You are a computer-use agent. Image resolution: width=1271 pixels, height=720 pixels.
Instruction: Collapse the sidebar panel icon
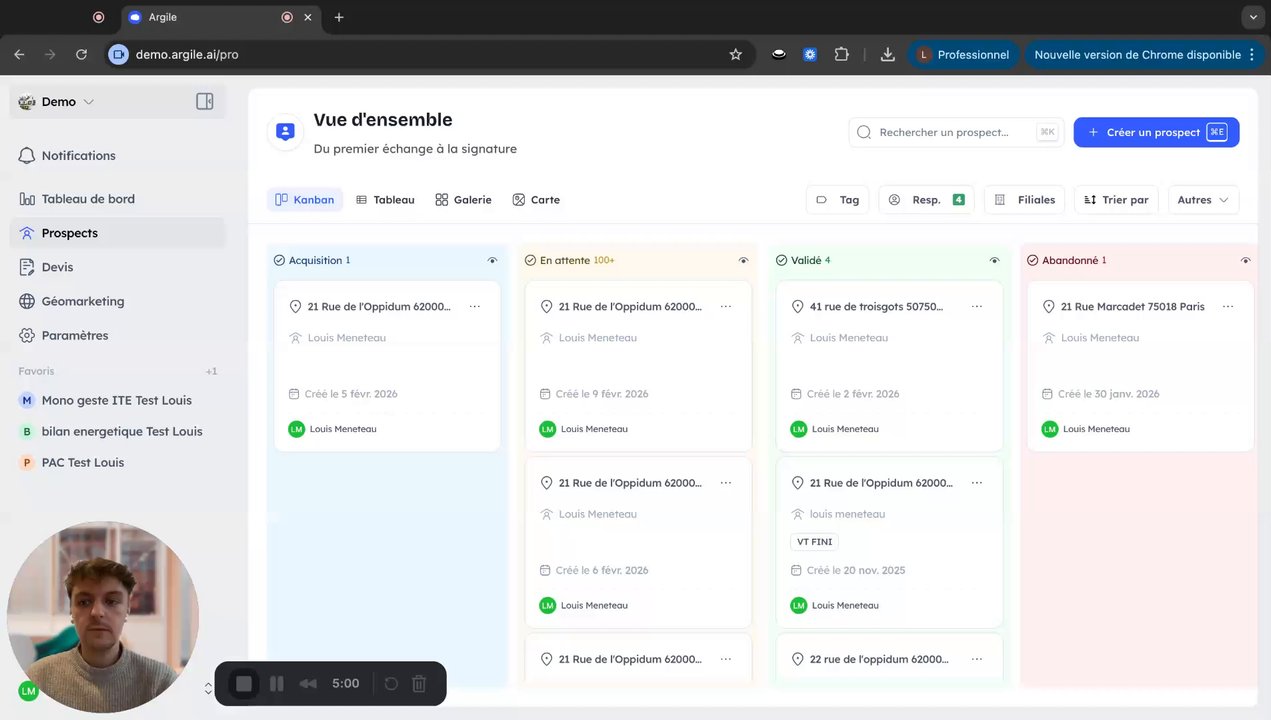(205, 101)
